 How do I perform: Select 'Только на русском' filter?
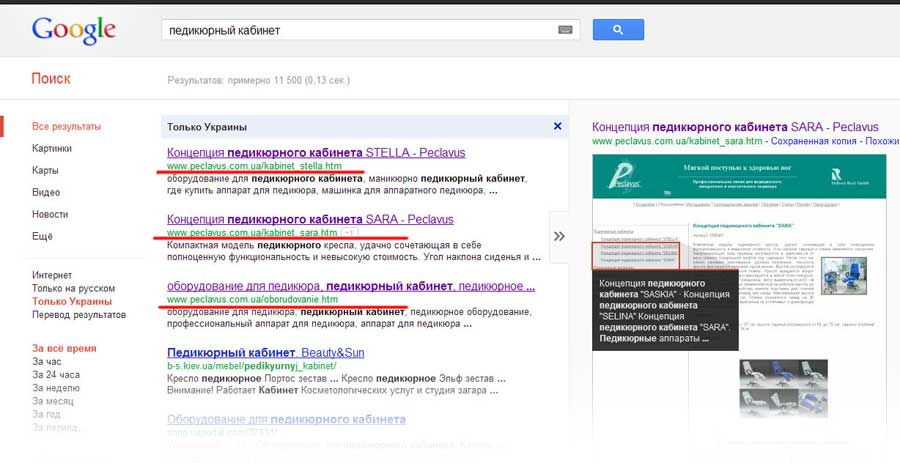(73, 289)
